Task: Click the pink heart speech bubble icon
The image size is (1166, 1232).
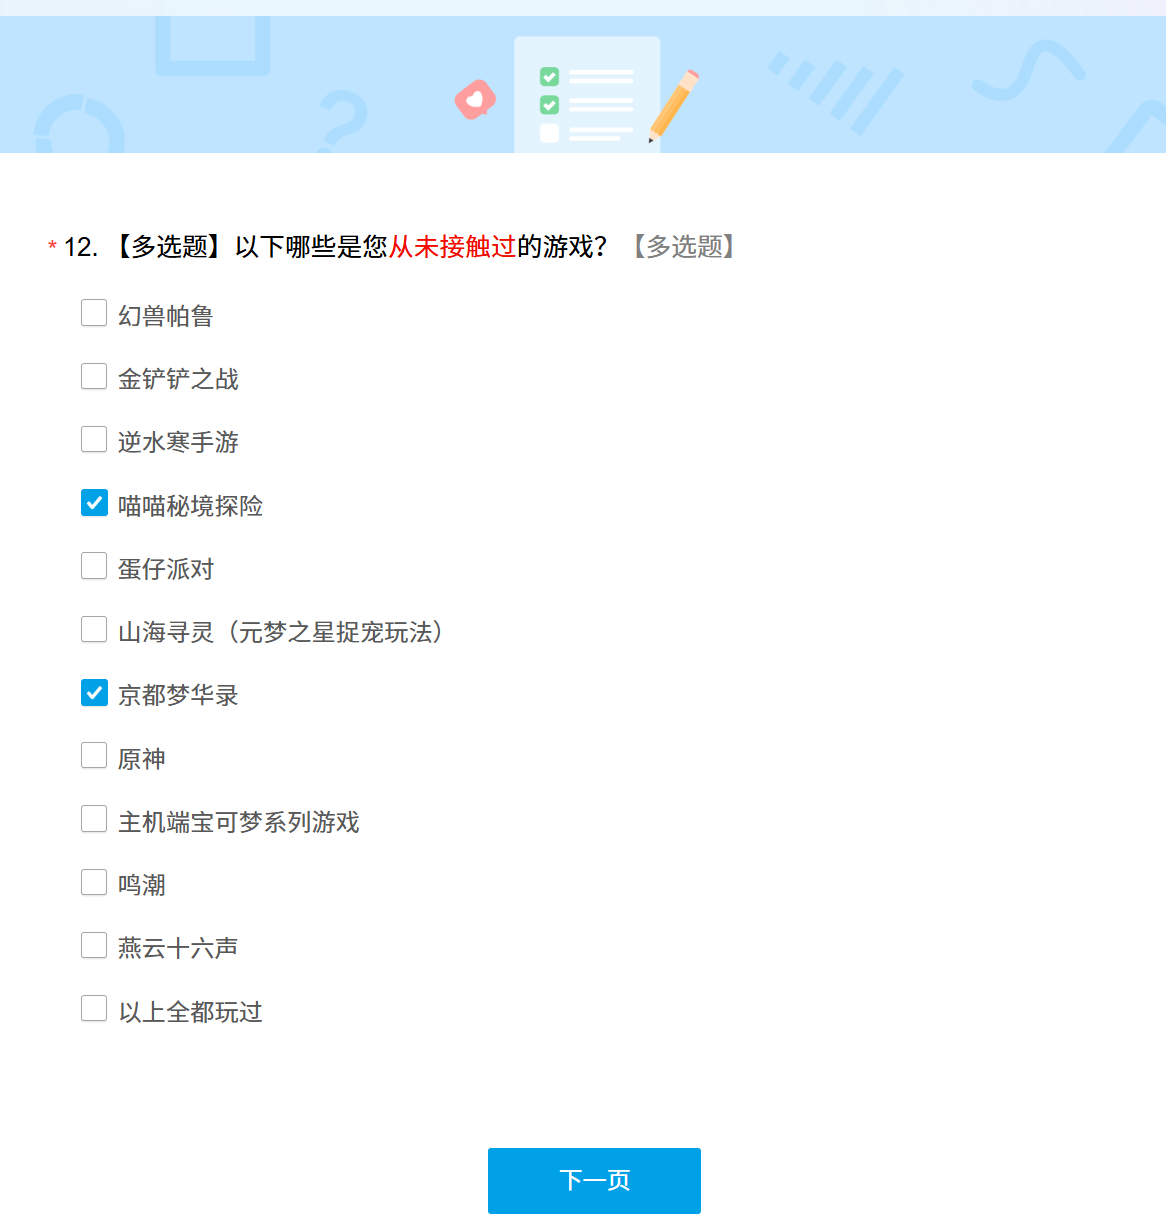Action: (x=475, y=100)
